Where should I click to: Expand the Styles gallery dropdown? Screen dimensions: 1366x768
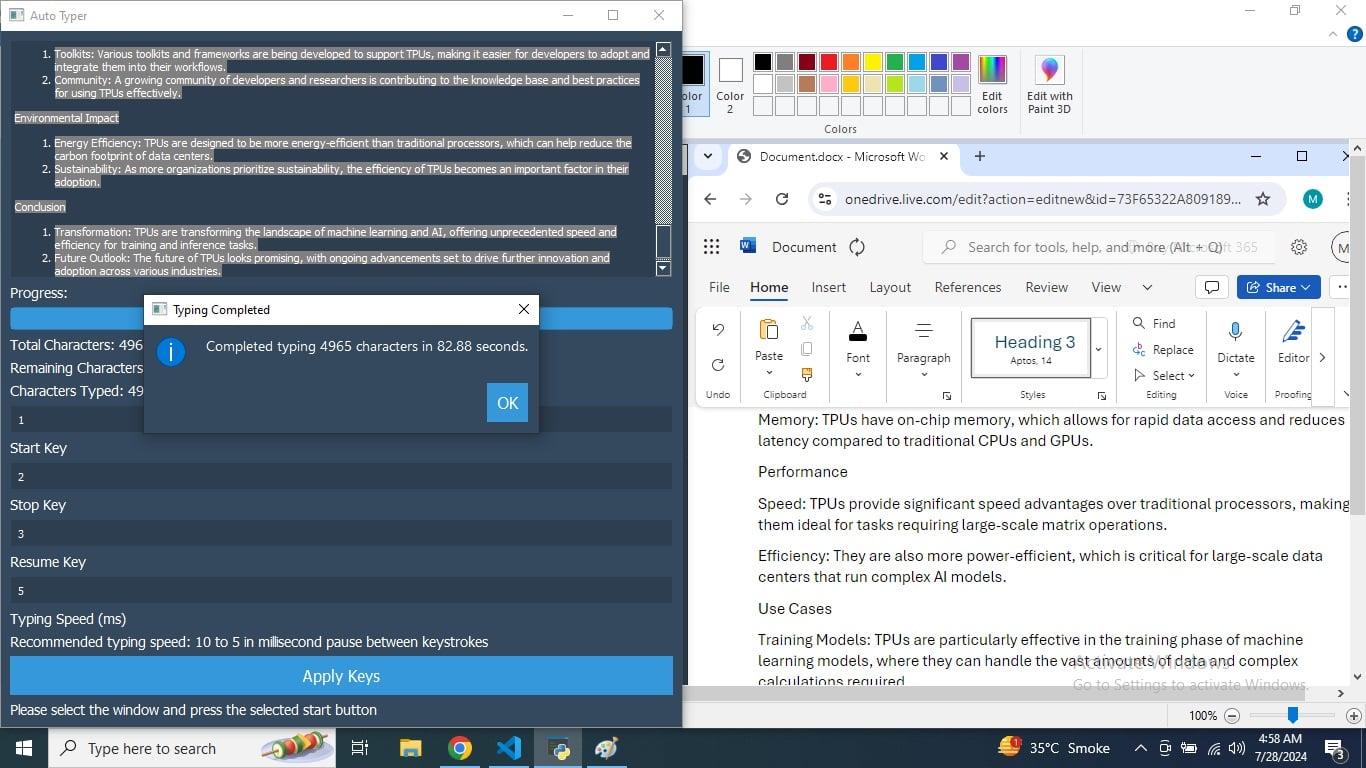(1099, 349)
